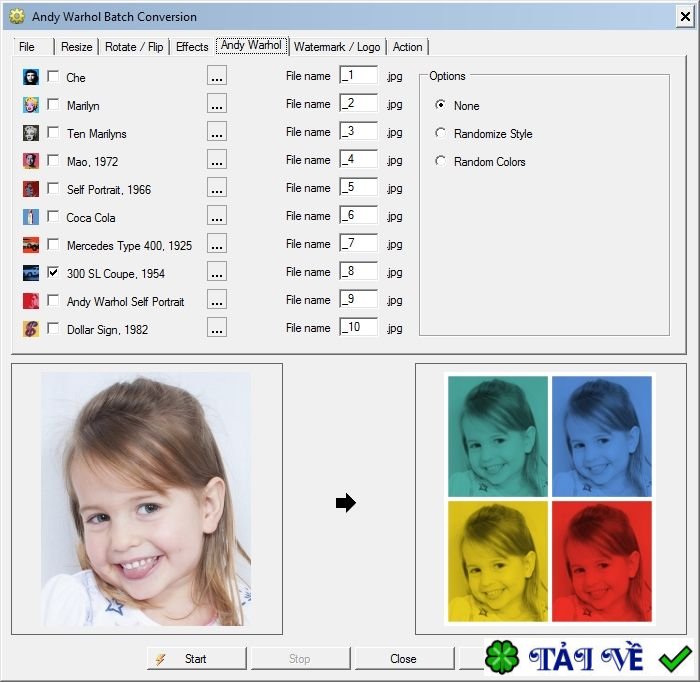Edit the file name field containing _10
700x682 pixels.
coord(358,327)
